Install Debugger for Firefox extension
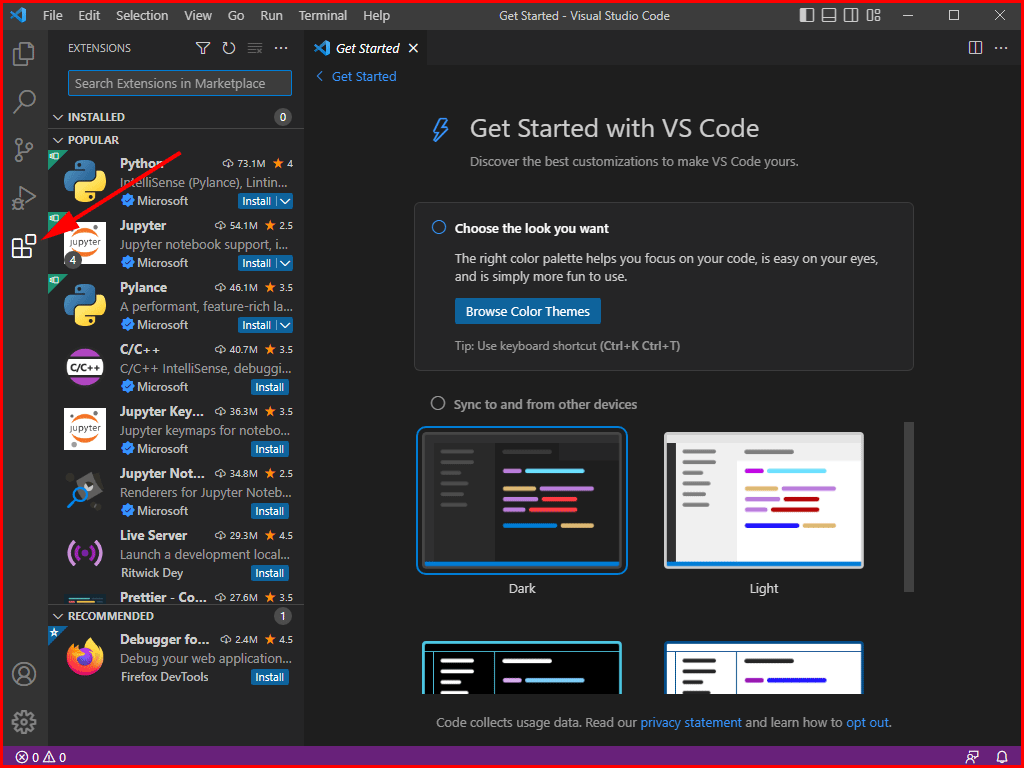Viewport: 1024px width, 768px height. pos(270,677)
